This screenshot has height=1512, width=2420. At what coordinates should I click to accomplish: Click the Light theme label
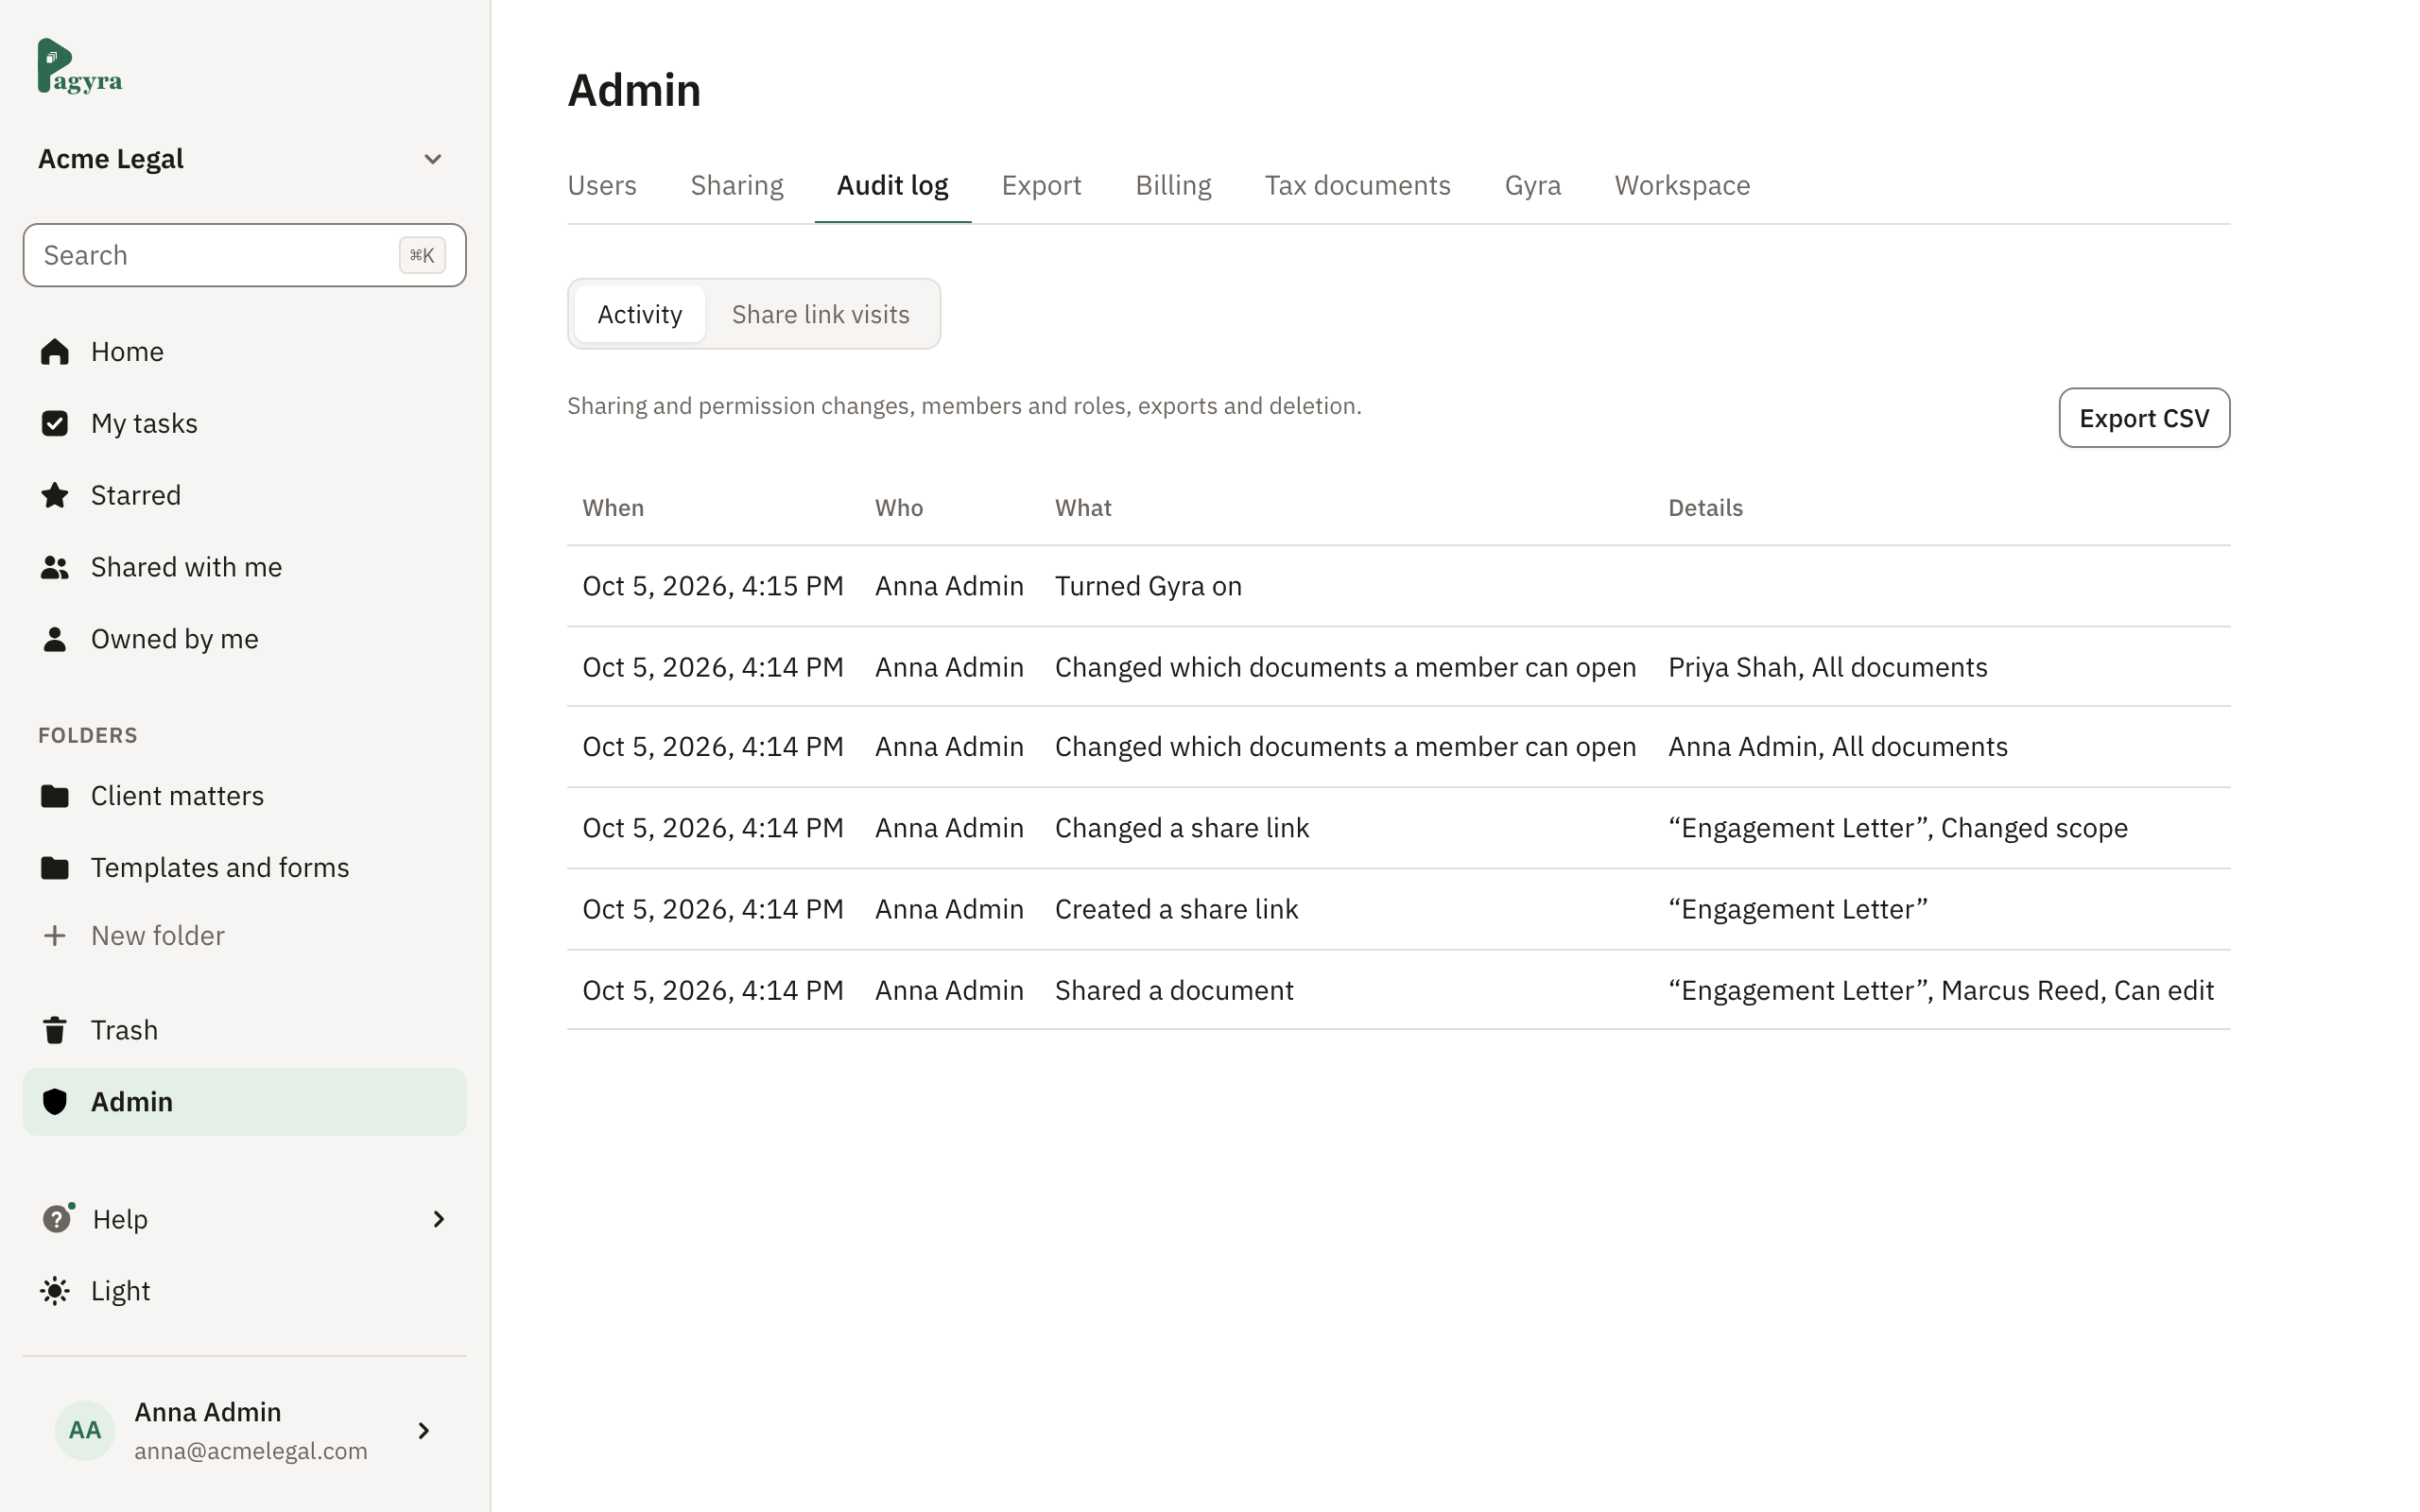pyautogui.click(x=120, y=1291)
